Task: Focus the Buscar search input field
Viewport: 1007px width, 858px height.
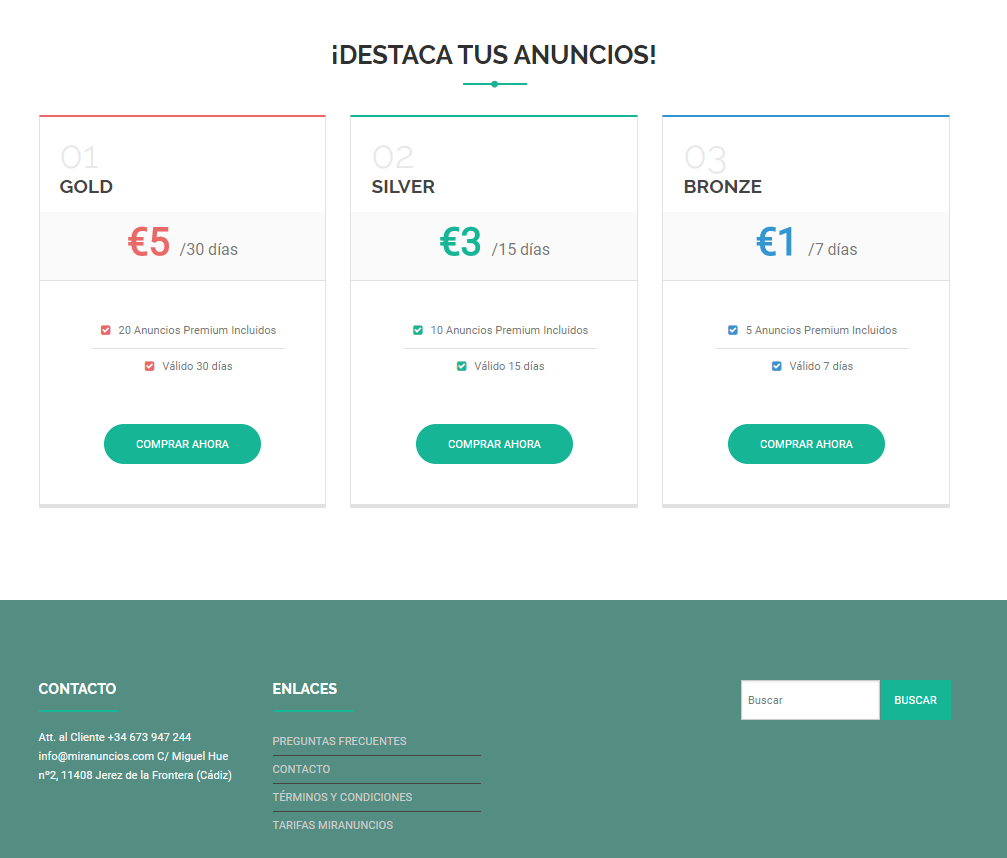Action: pyautogui.click(x=810, y=700)
